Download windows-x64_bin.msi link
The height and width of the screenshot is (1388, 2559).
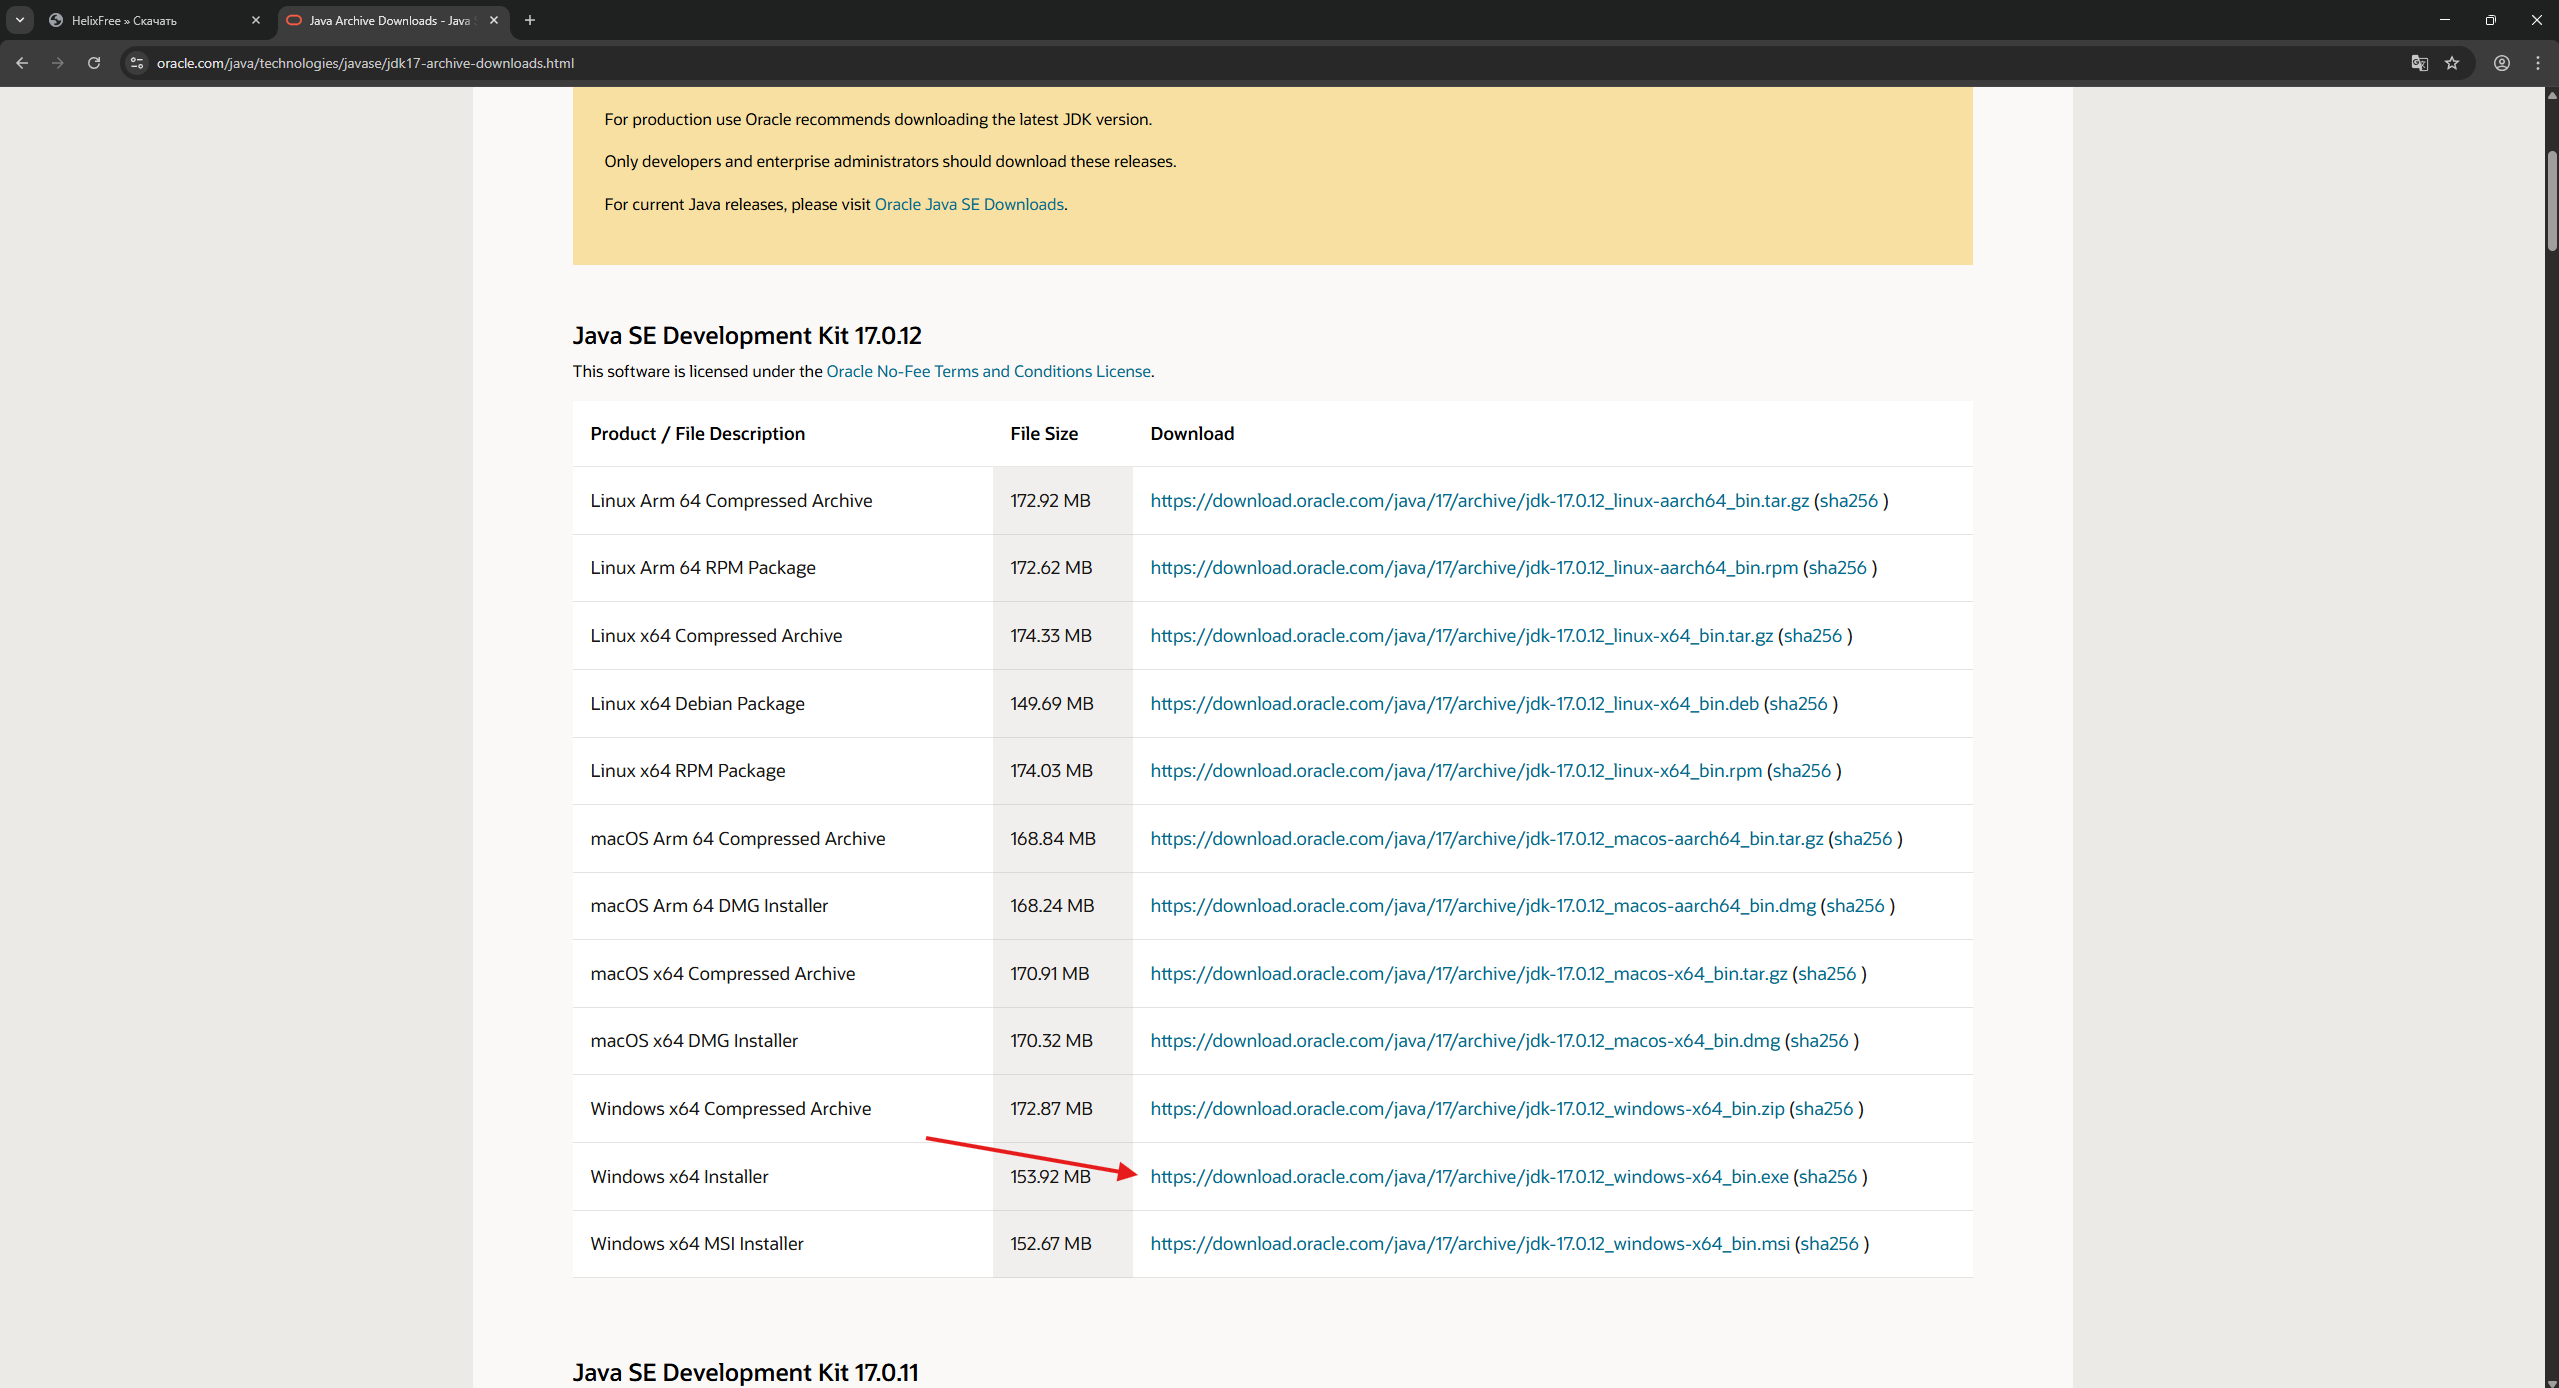[1470, 1244]
